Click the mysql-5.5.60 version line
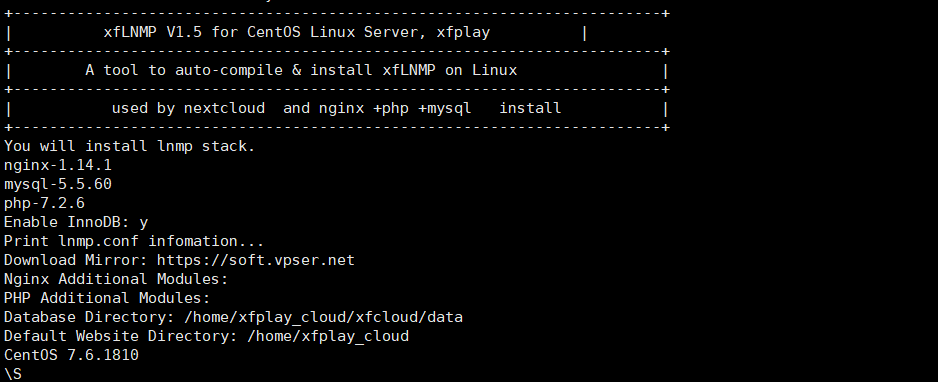 [58, 184]
